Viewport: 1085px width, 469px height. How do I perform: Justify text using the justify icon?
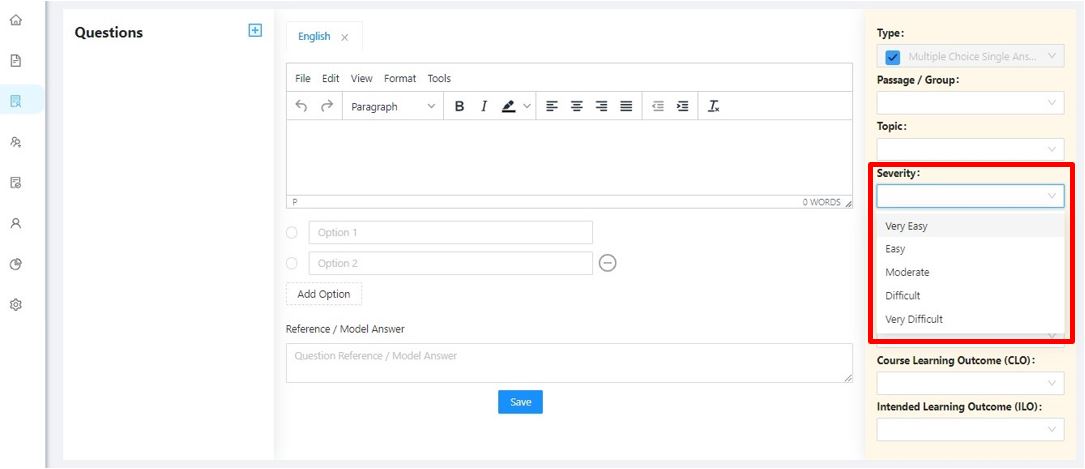[x=625, y=106]
